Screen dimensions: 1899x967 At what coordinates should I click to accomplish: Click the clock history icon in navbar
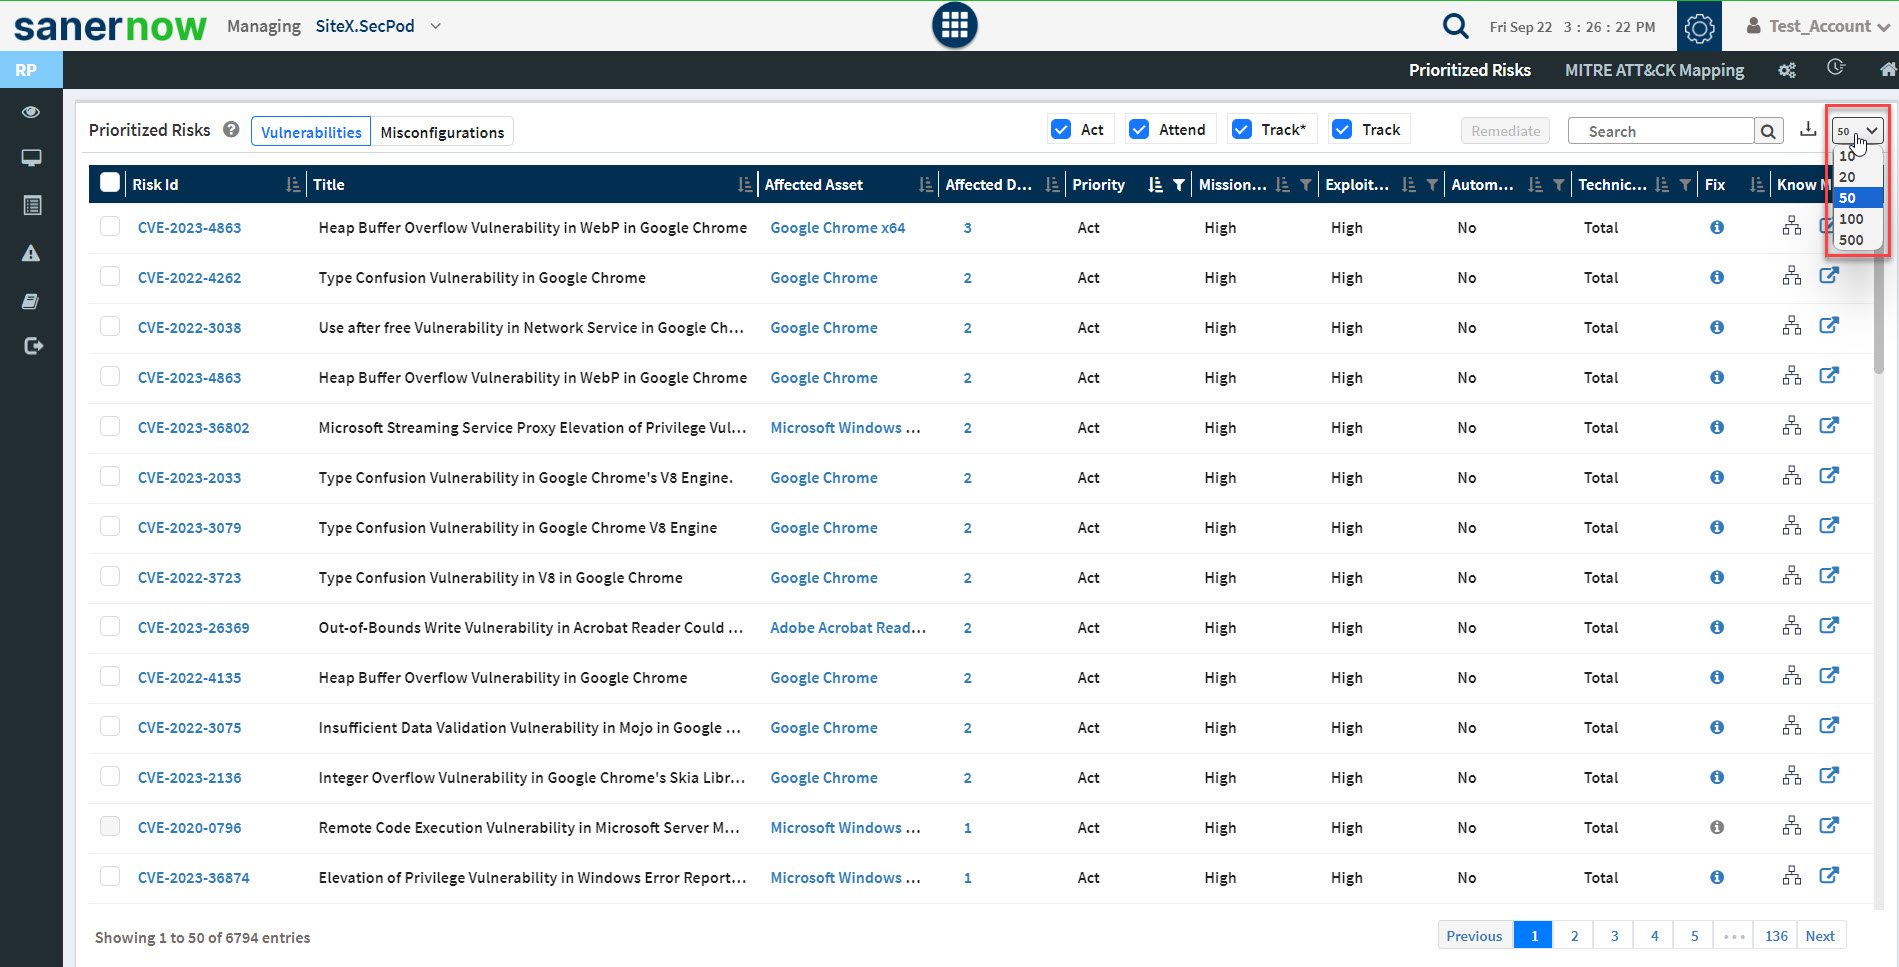click(x=1836, y=67)
